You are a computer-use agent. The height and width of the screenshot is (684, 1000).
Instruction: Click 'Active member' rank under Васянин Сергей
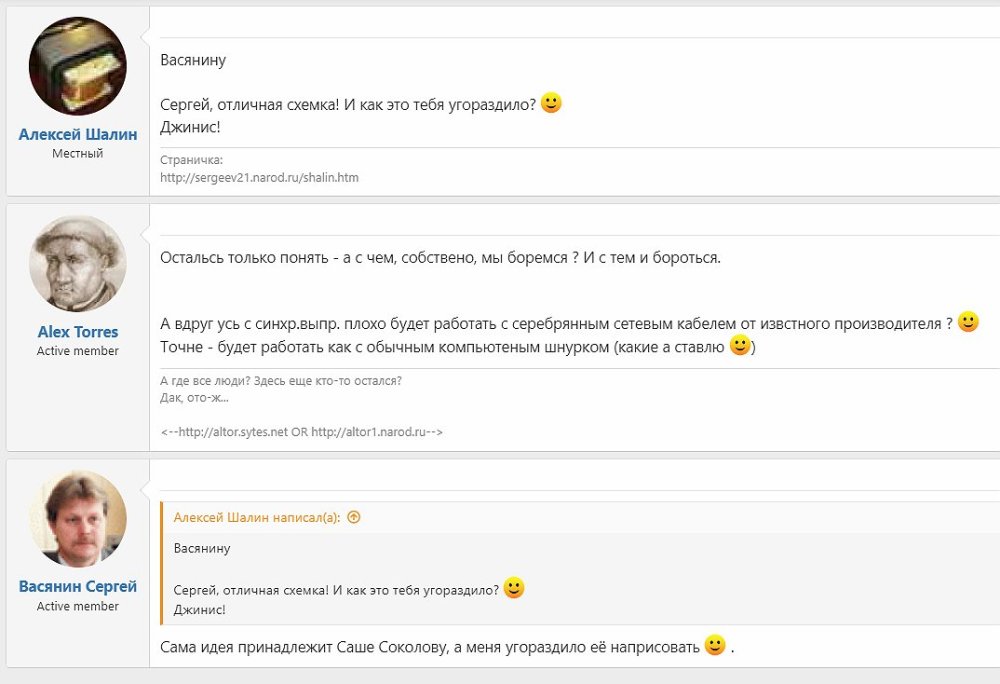[x=78, y=606]
